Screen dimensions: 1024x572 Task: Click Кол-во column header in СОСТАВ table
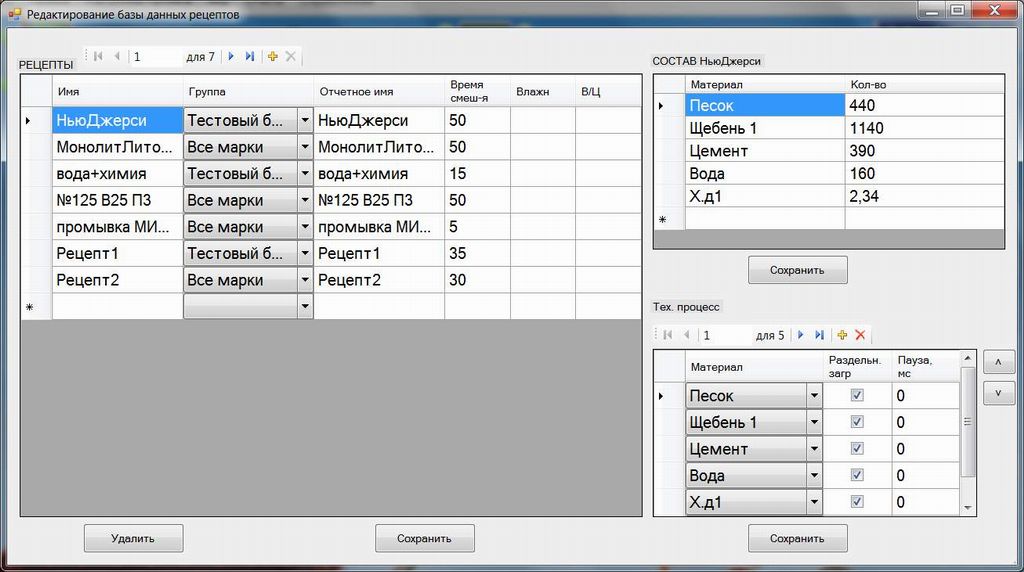(x=925, y=84)
